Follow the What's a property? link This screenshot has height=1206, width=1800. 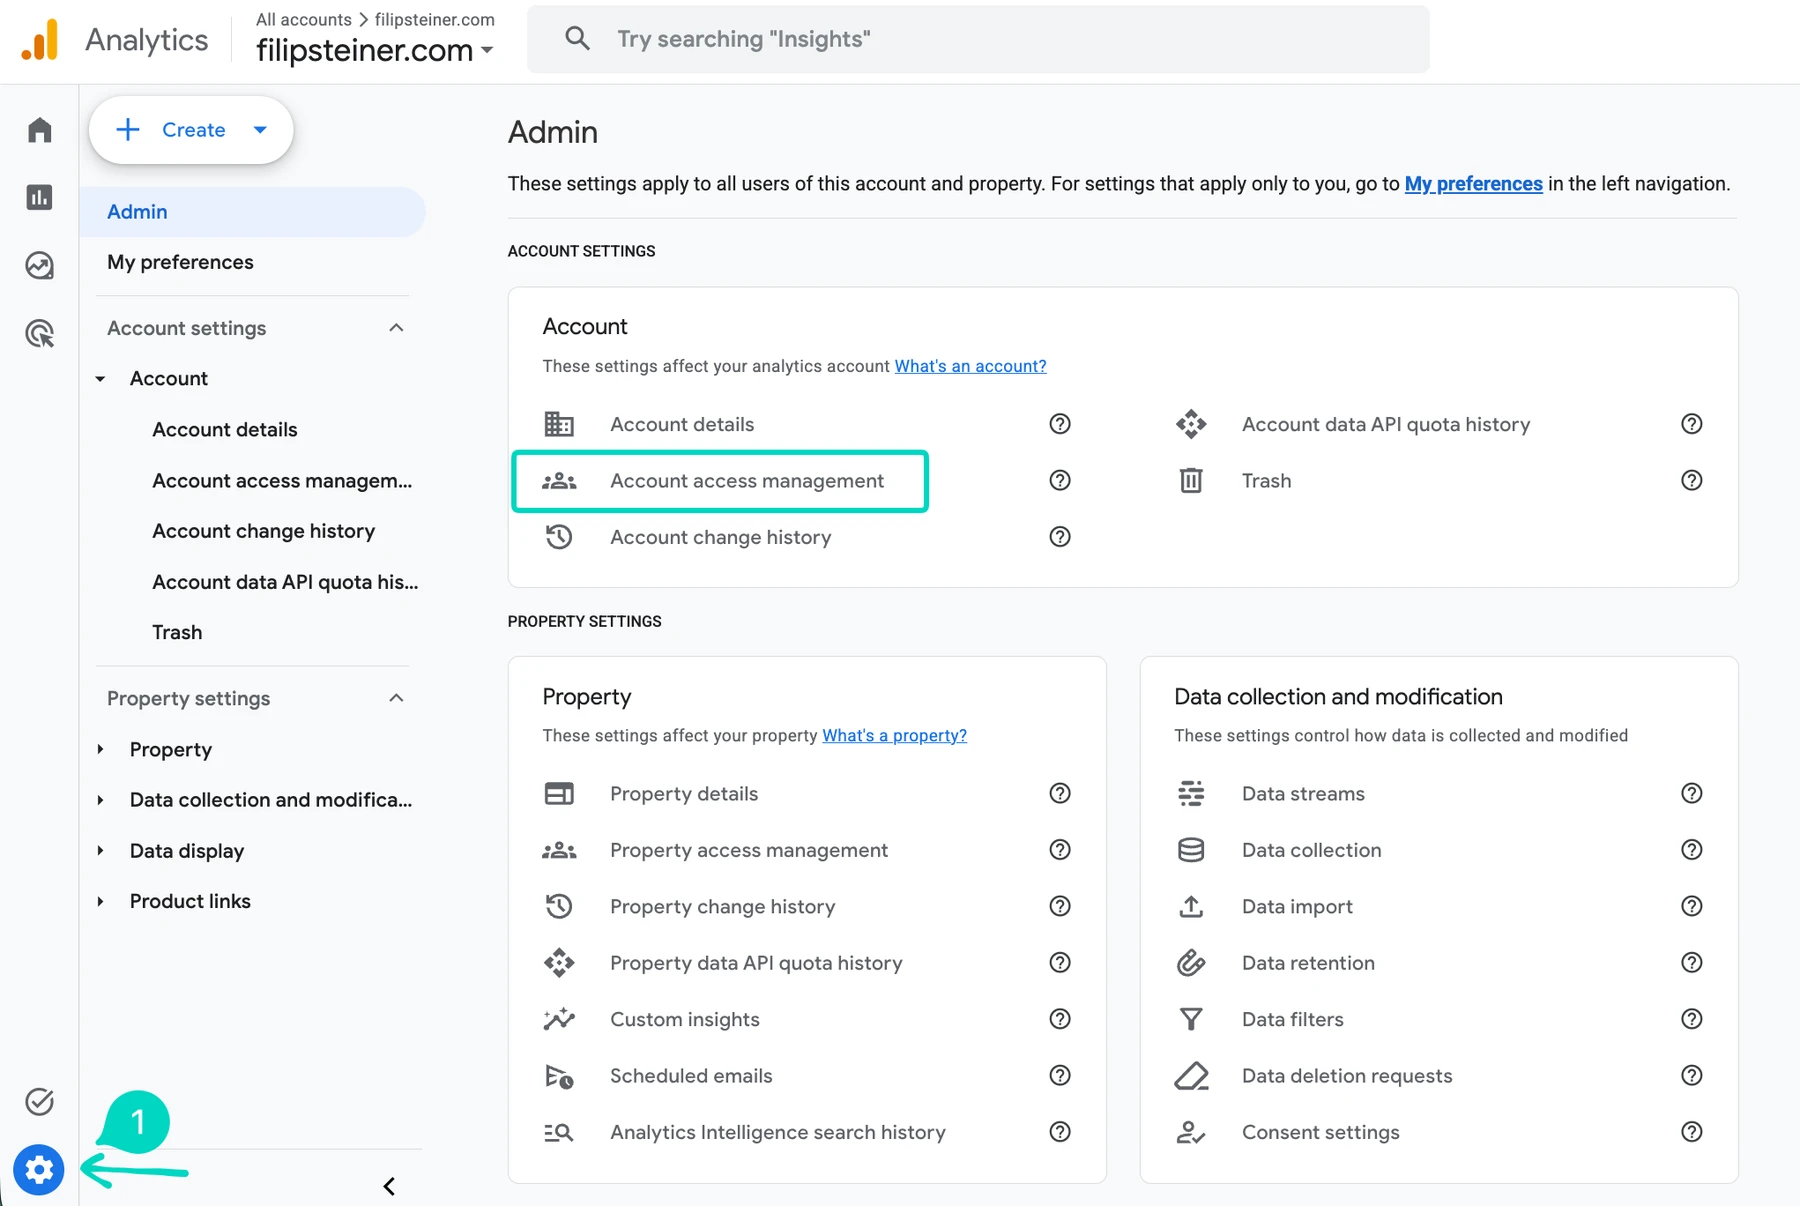pos(894,735)
